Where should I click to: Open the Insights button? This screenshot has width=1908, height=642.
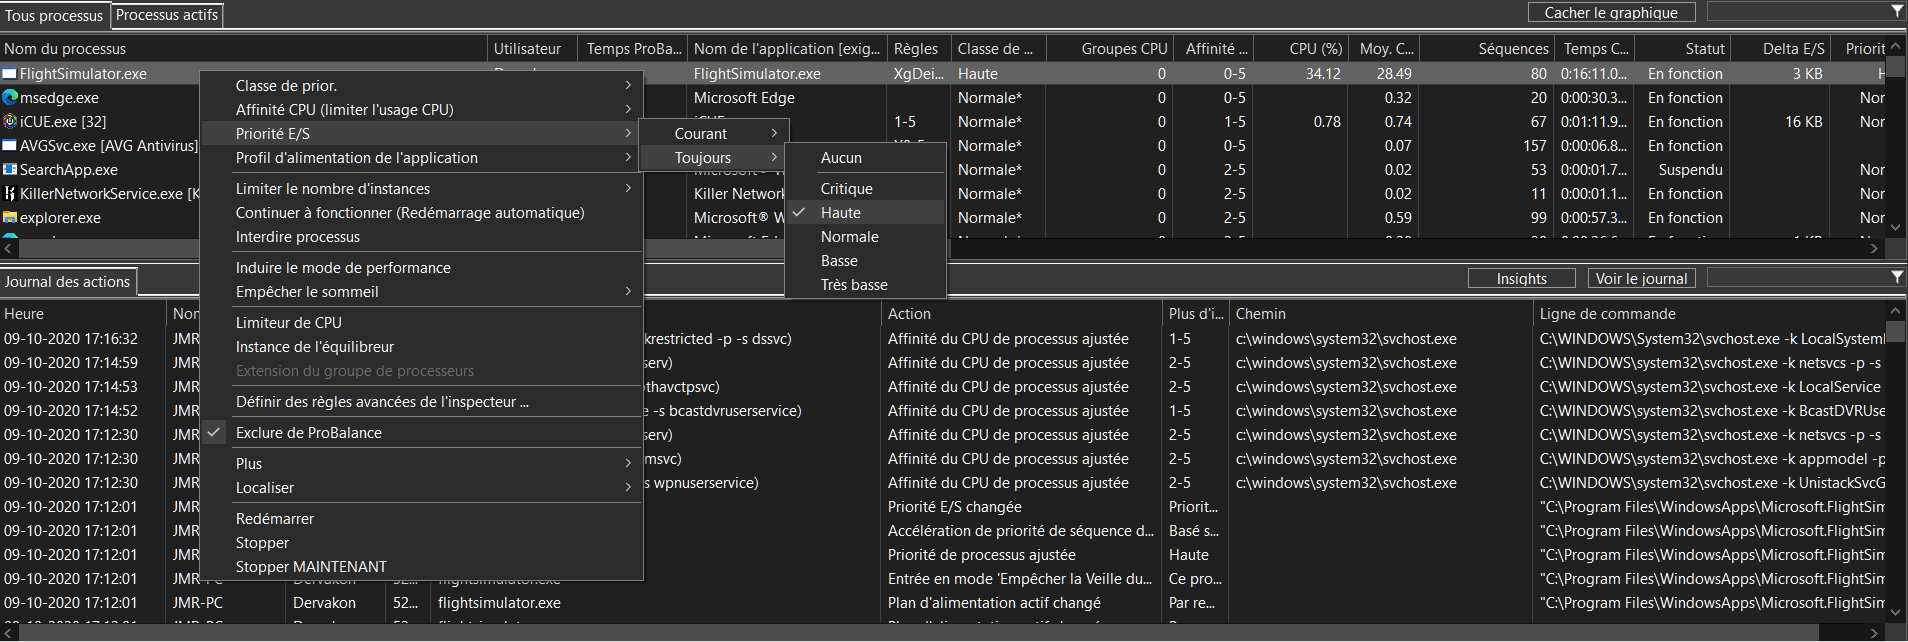pyautogui.click(x=1522, y=279)
